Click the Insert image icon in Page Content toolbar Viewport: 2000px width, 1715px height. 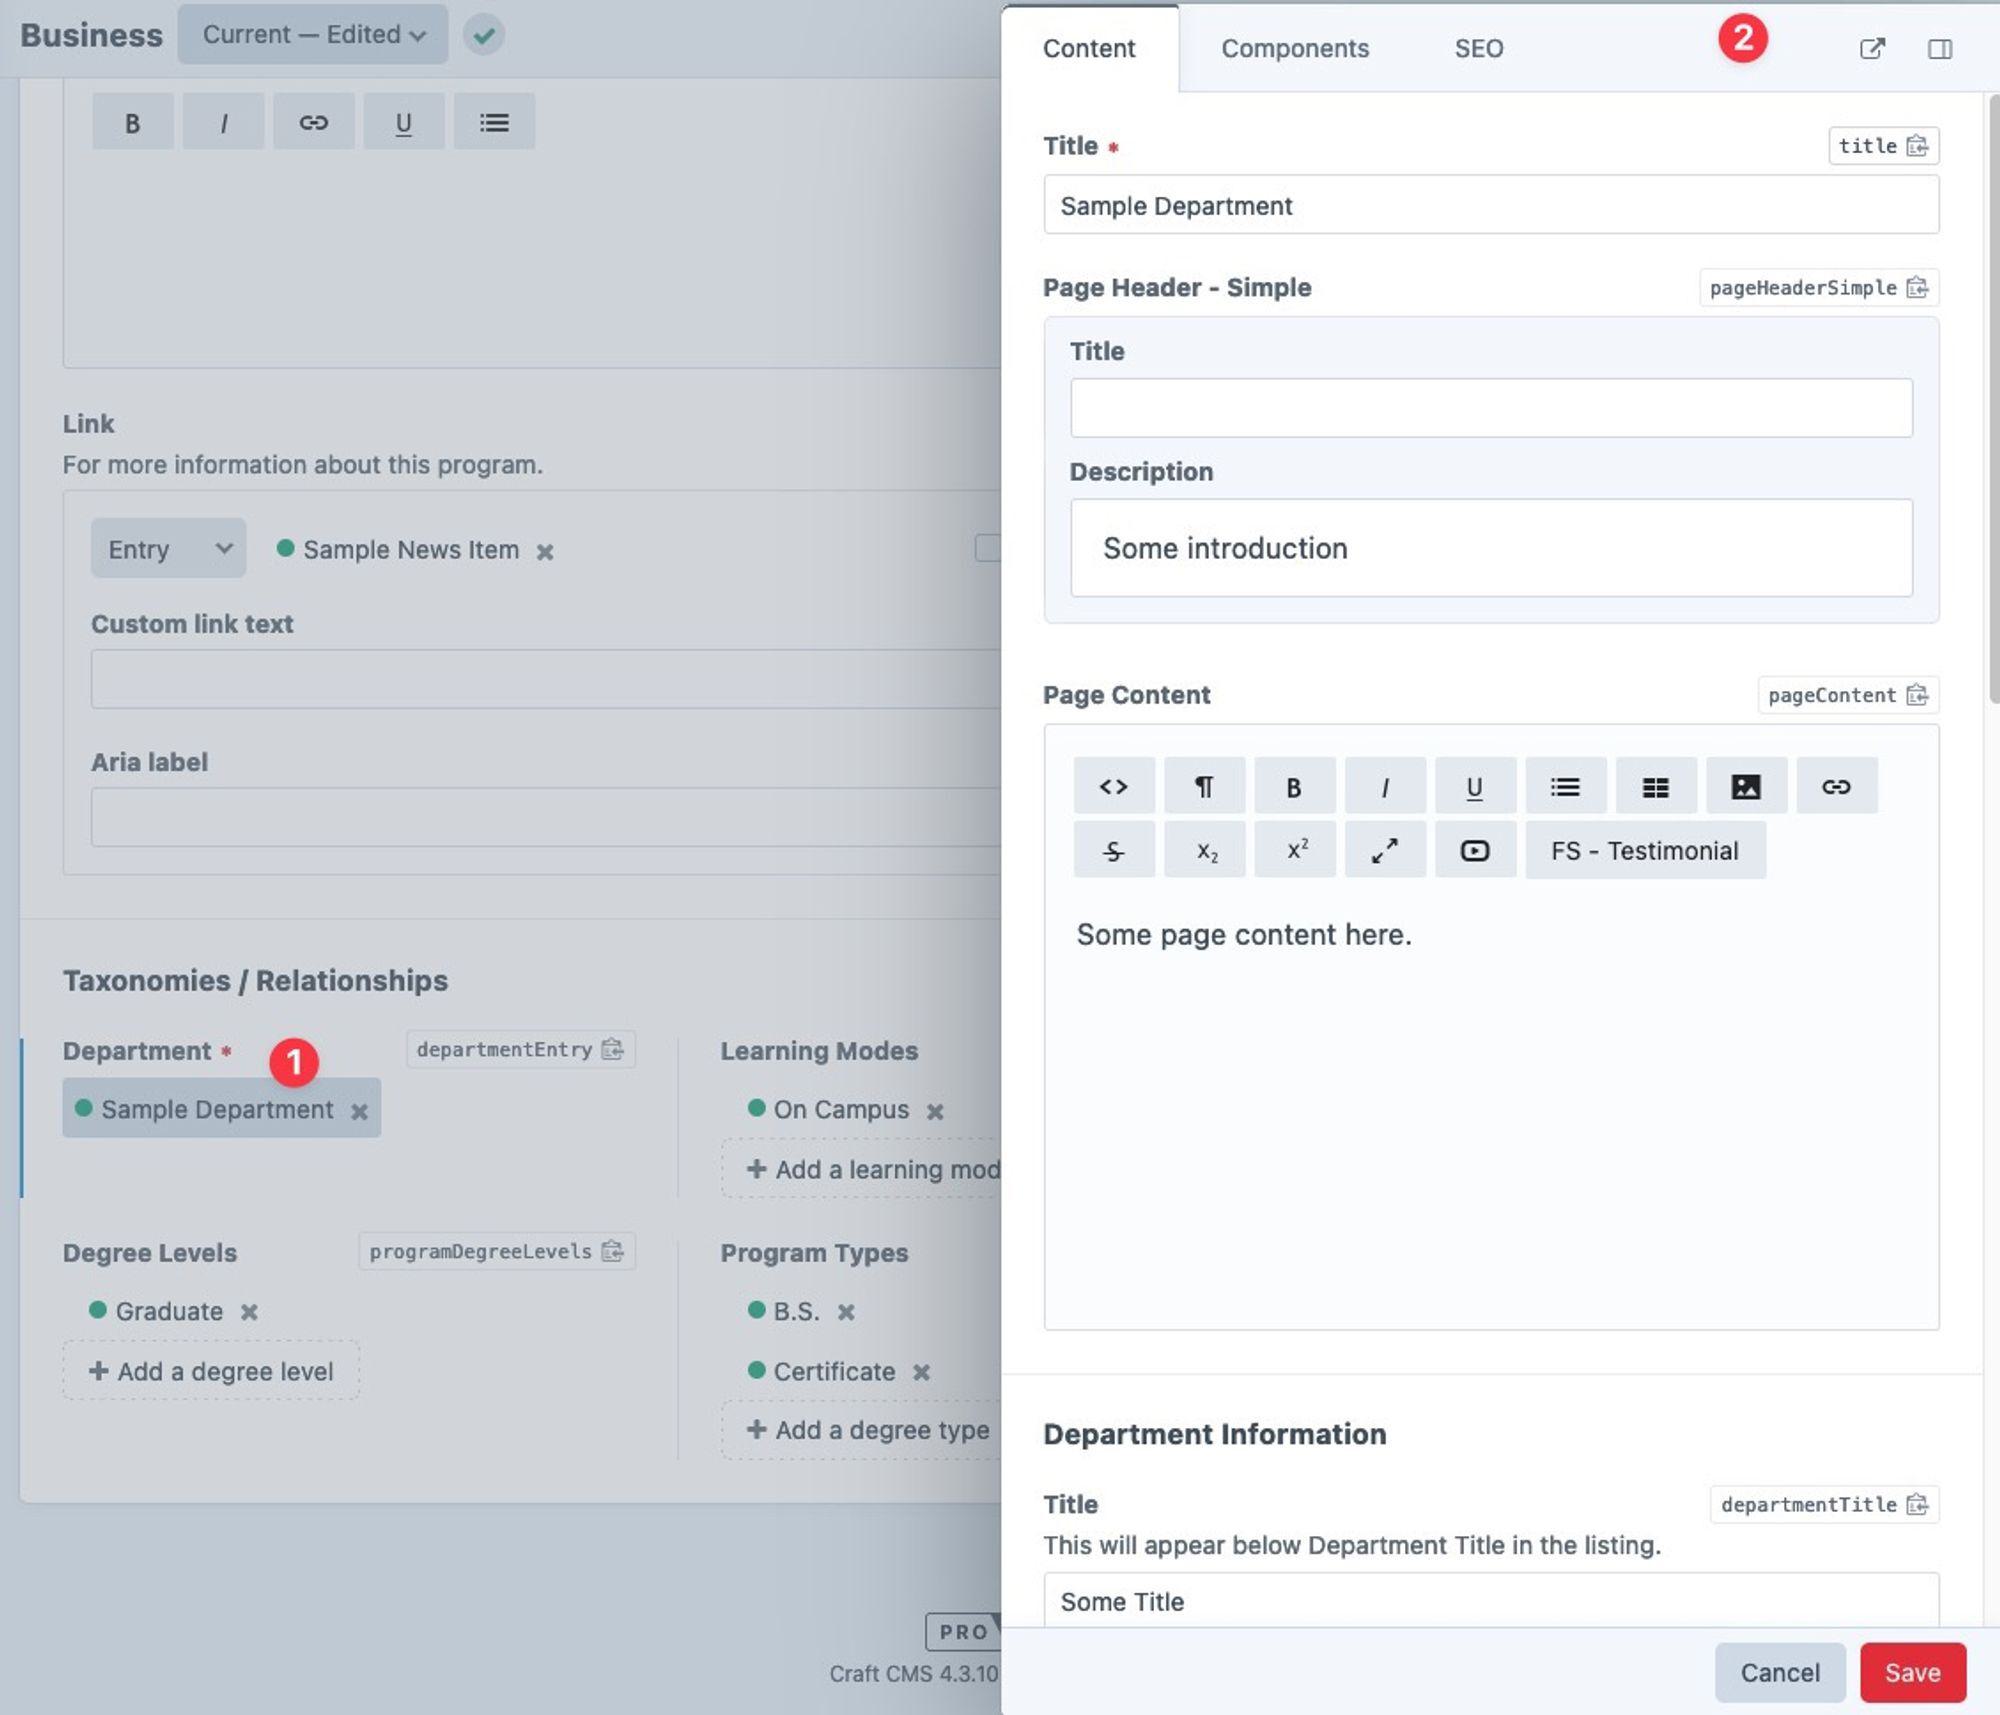pos(1745,787)
